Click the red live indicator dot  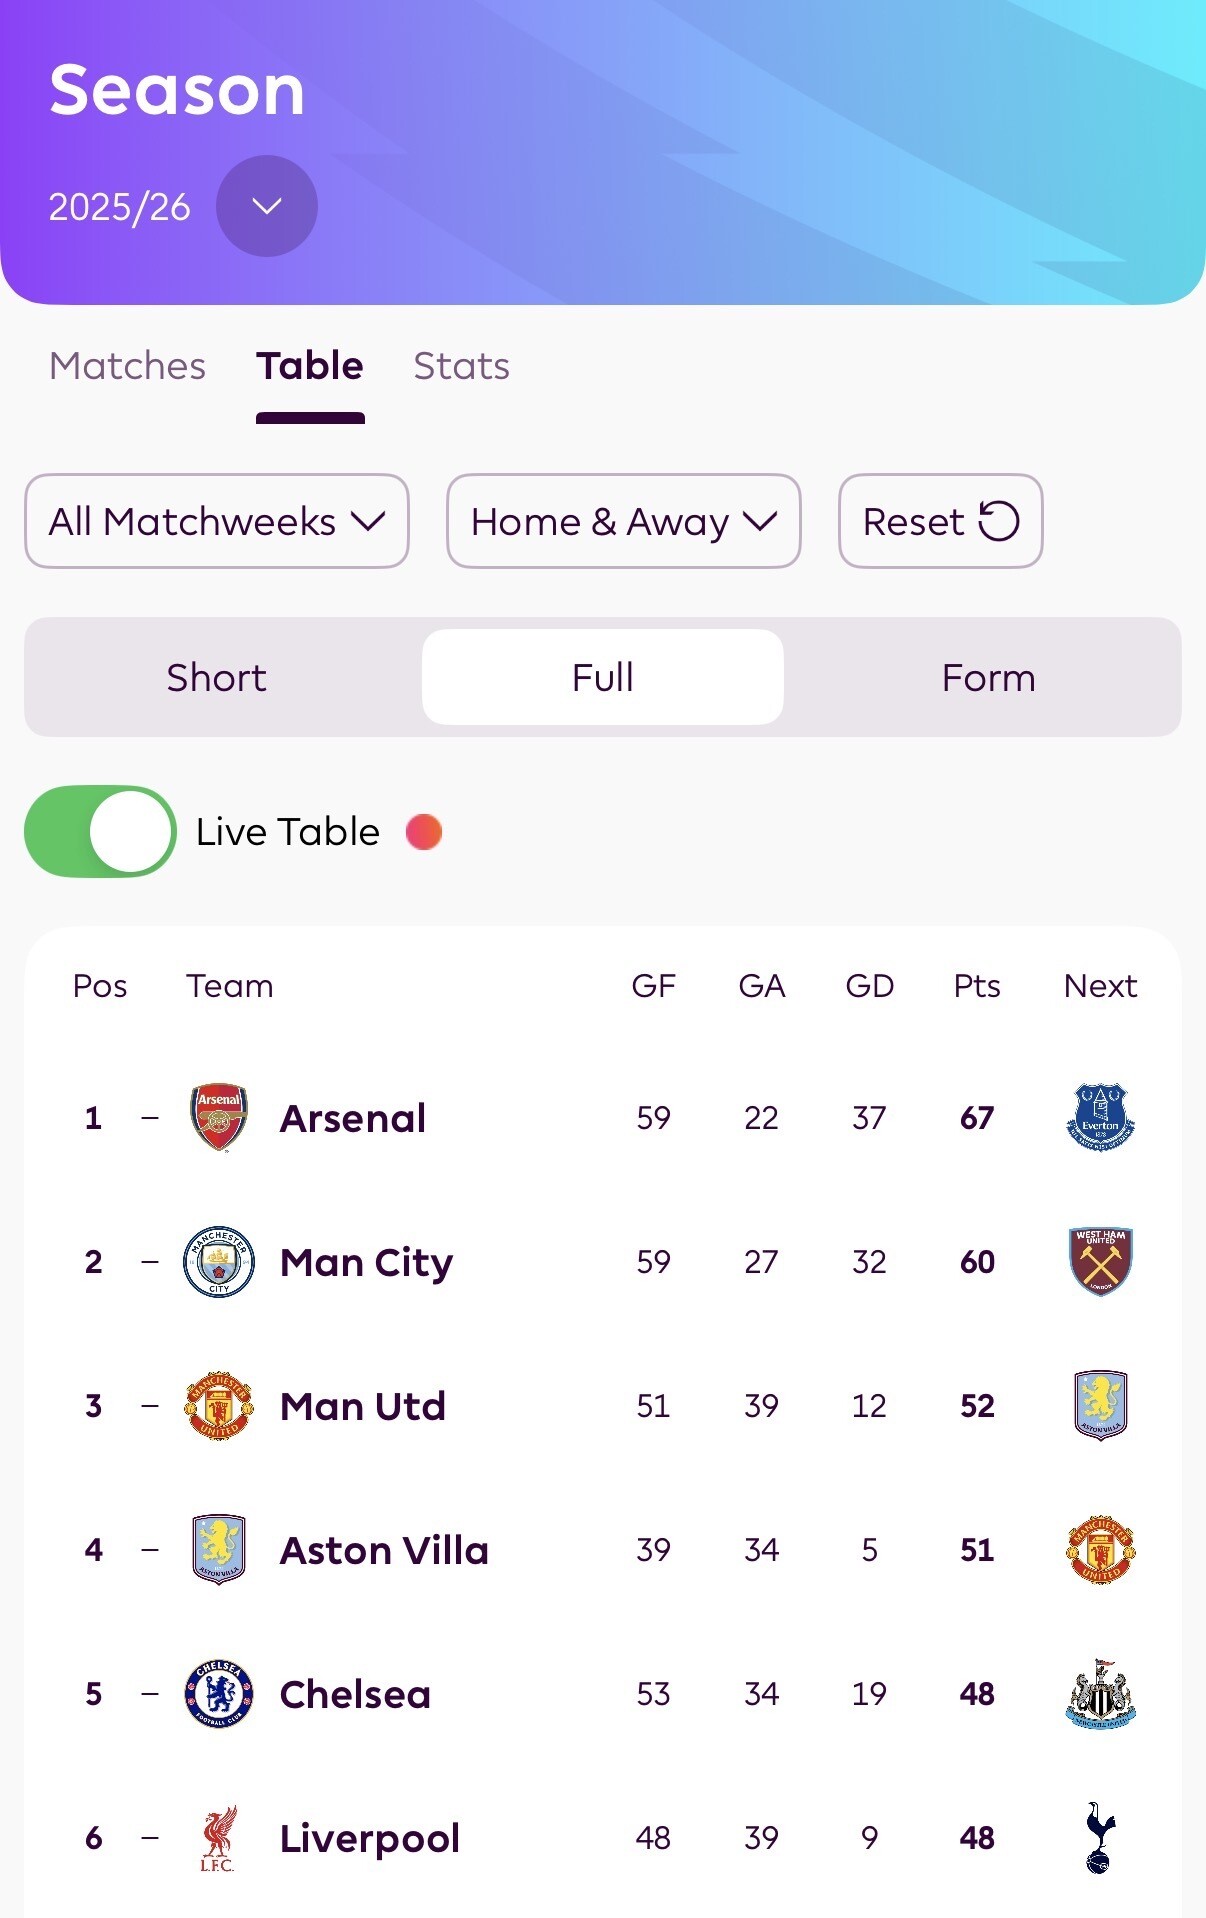tap(424, 831)
